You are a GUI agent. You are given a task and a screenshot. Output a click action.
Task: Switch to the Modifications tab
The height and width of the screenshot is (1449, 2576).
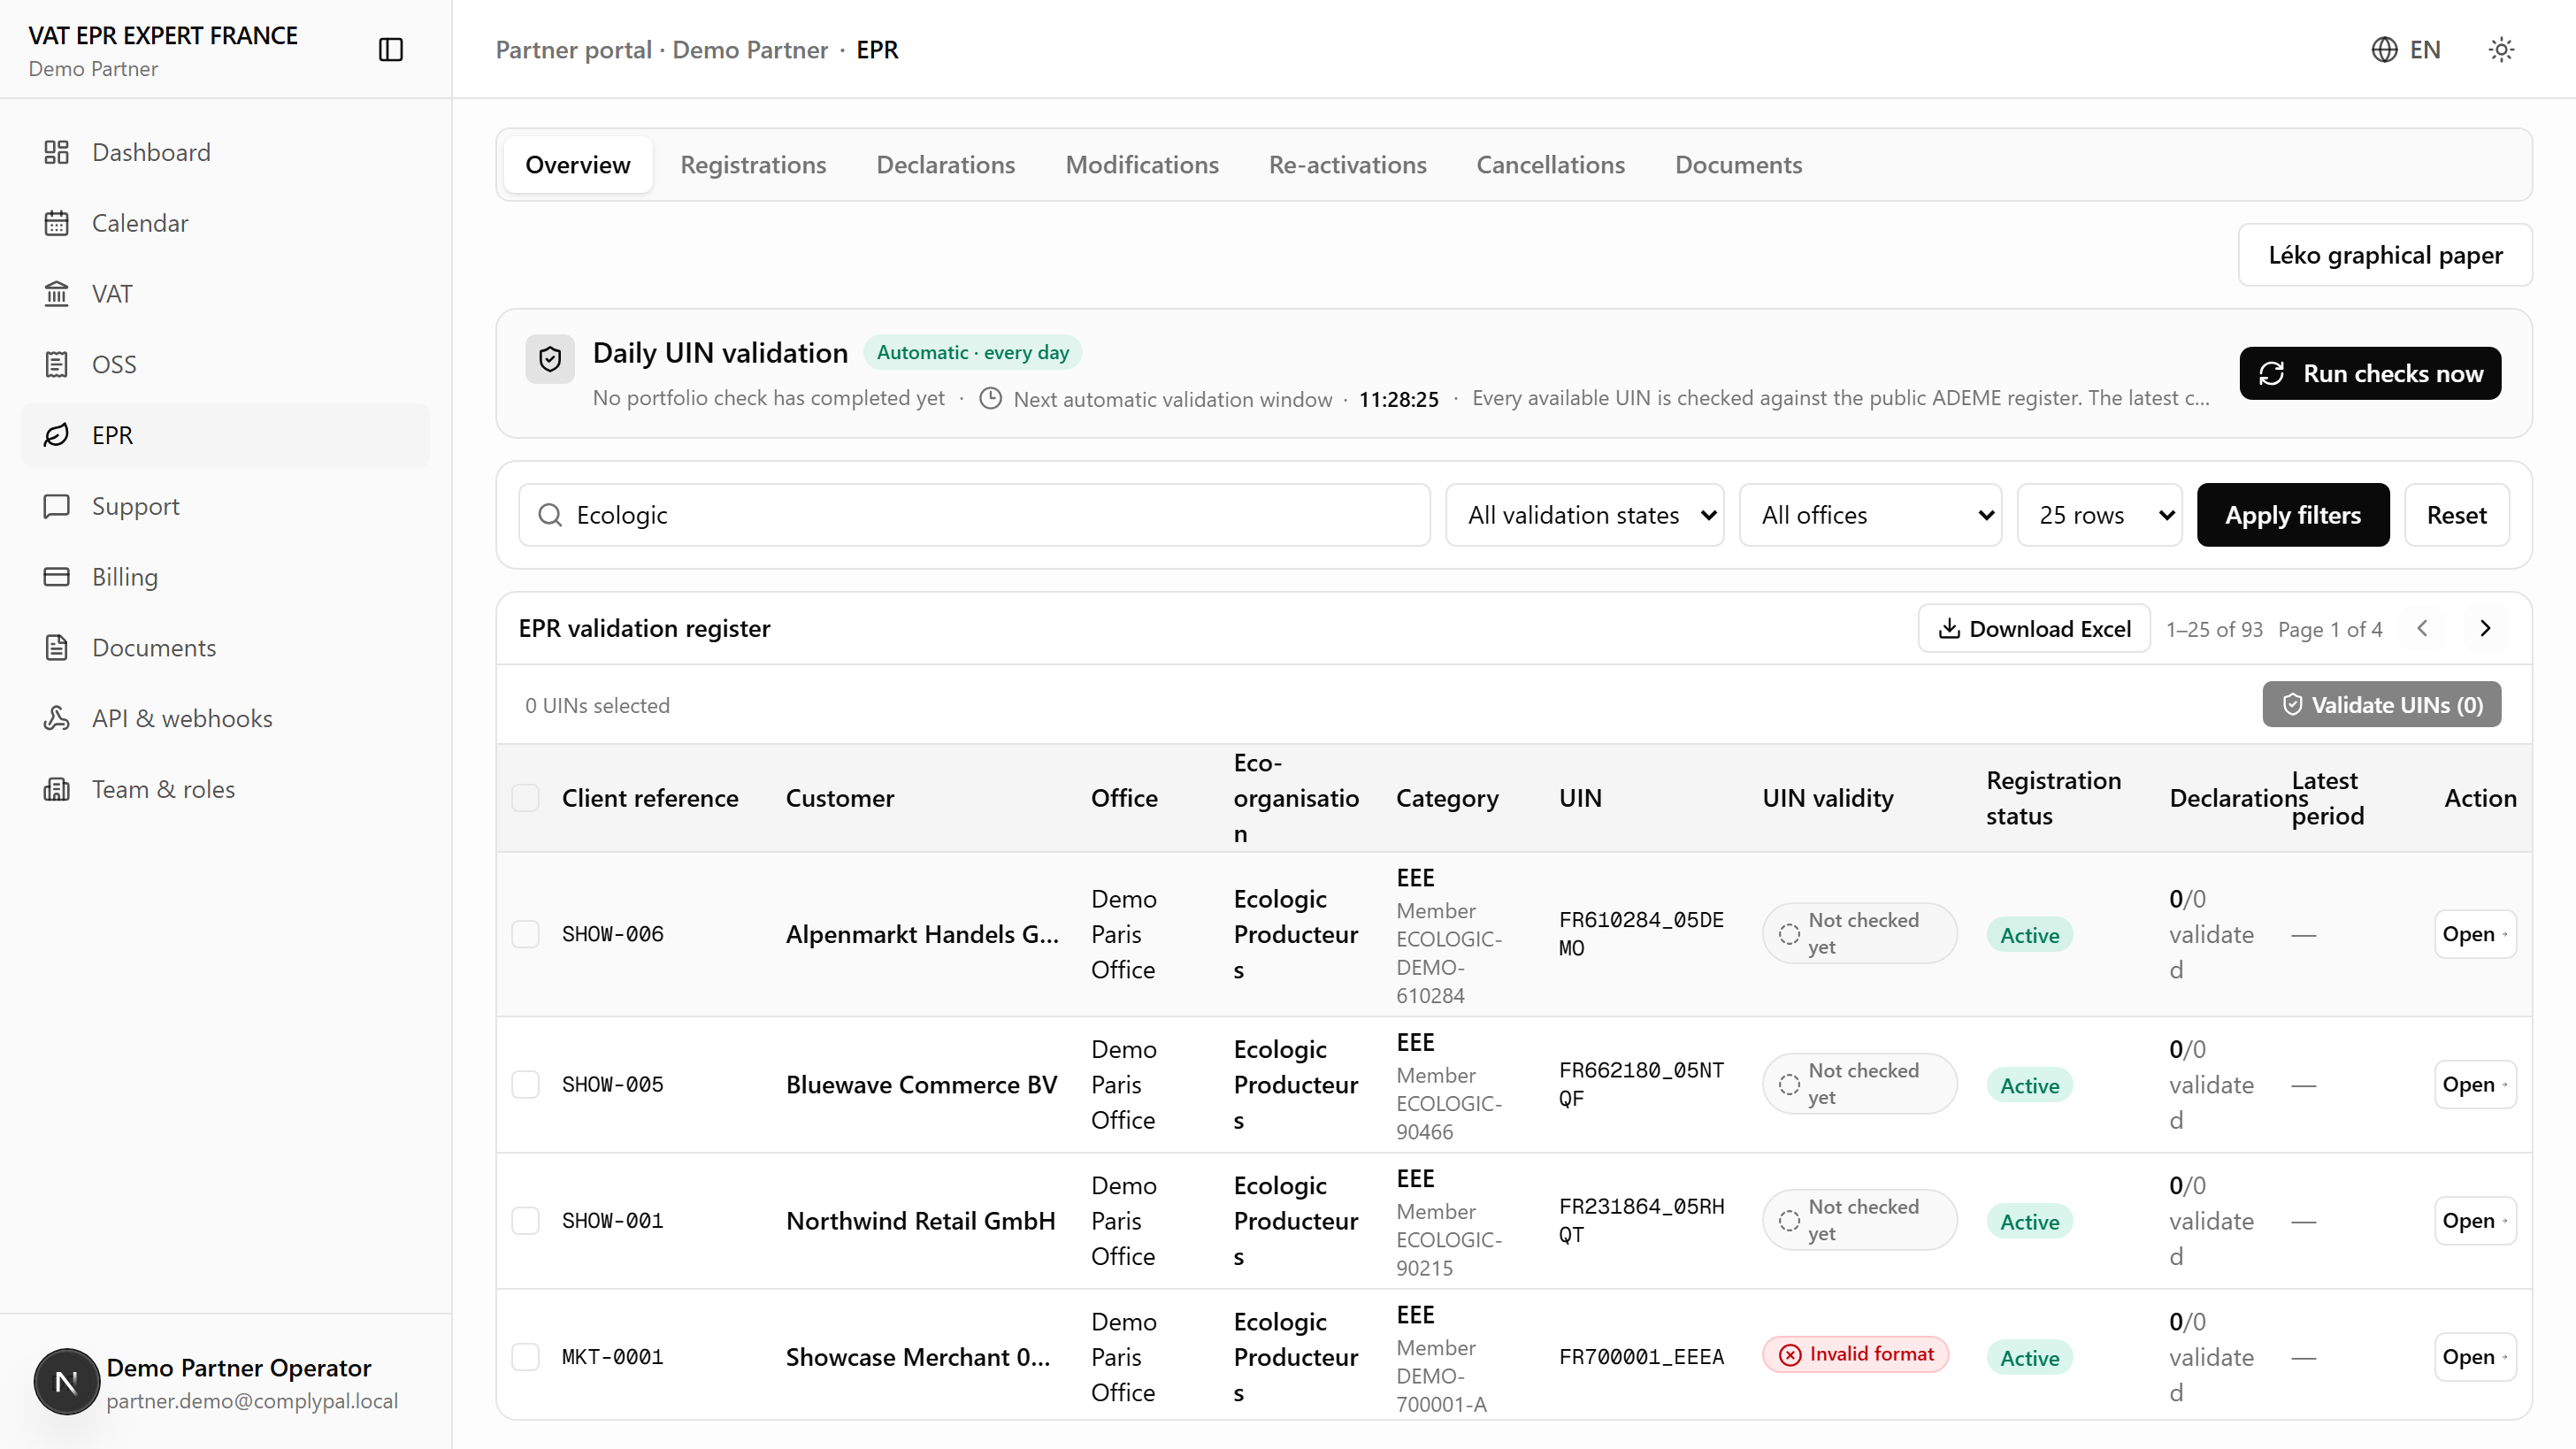coord(1142,165)
